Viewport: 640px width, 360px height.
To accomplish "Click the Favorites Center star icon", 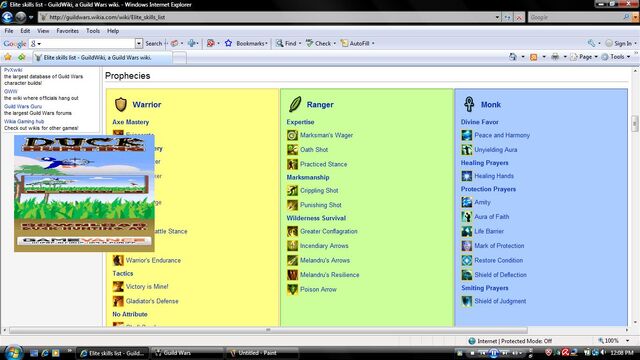I will point(8,57).
